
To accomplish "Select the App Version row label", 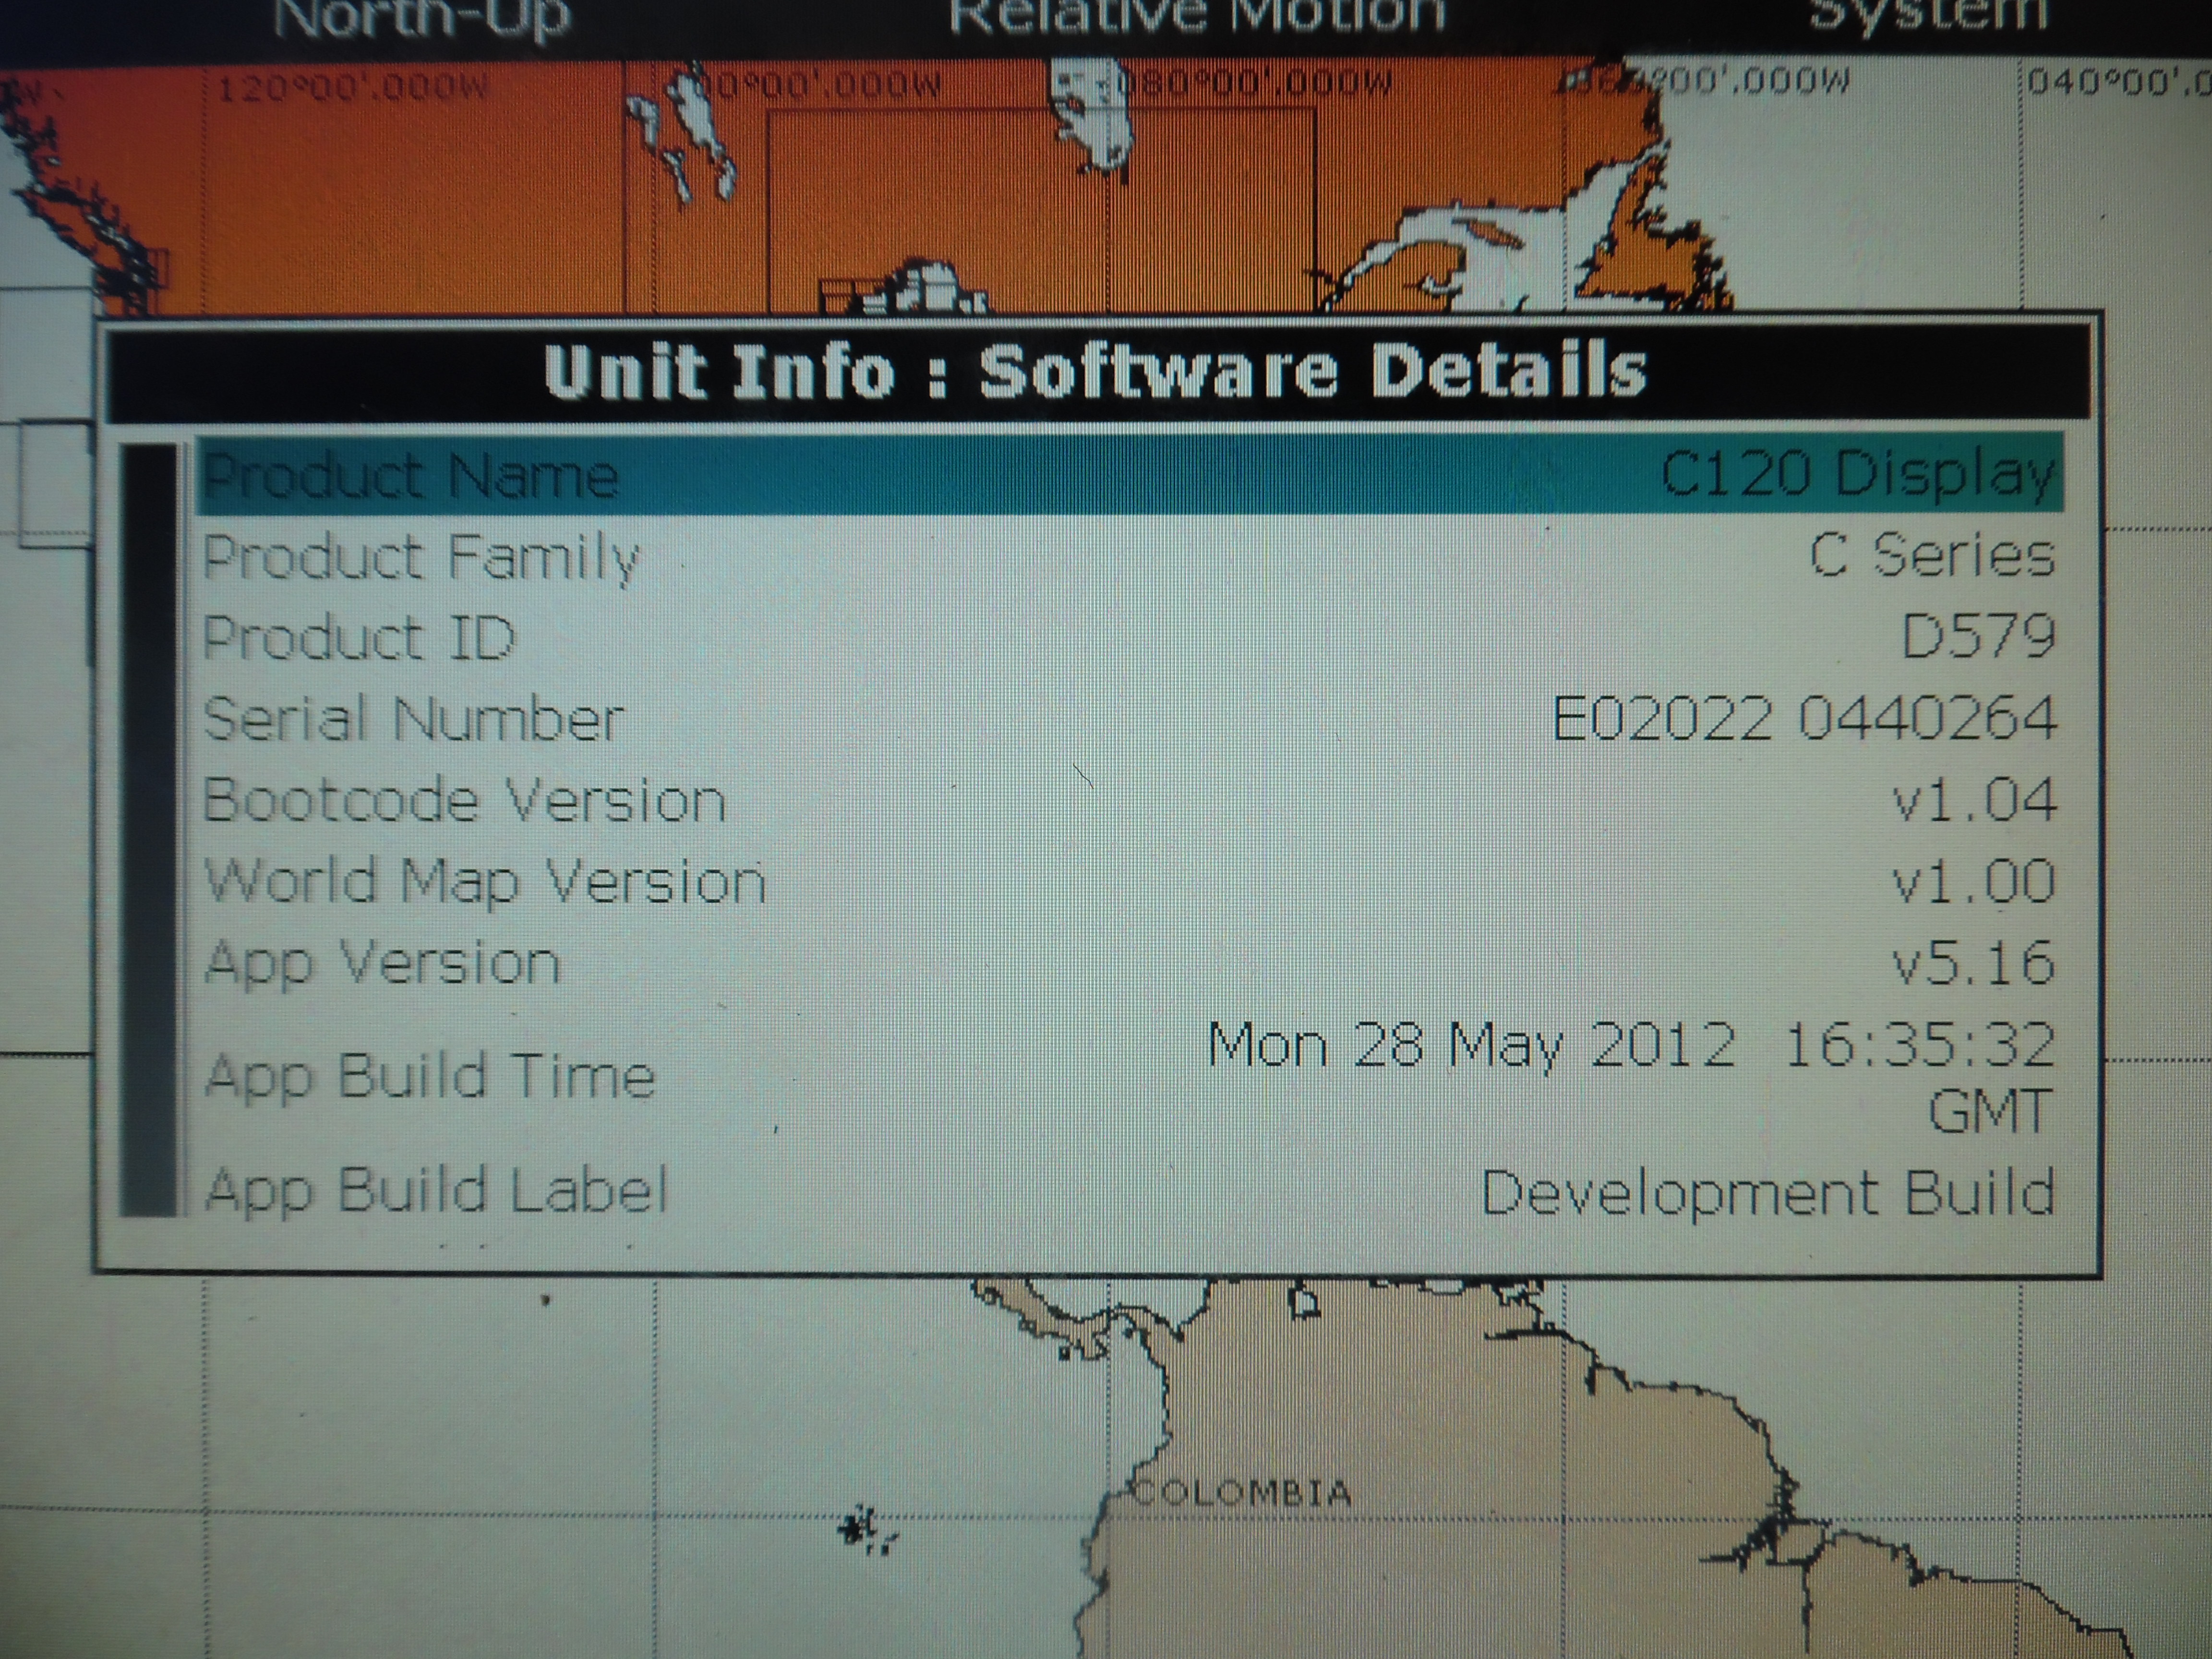I will point(382,964).
